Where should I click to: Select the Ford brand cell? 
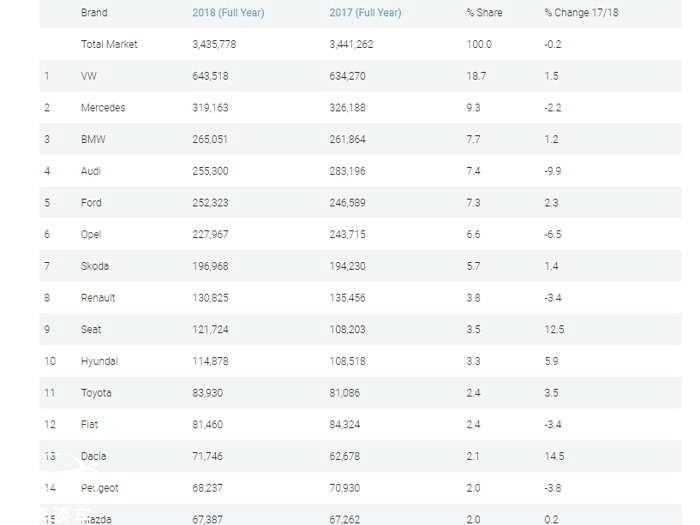click(91, 203)
